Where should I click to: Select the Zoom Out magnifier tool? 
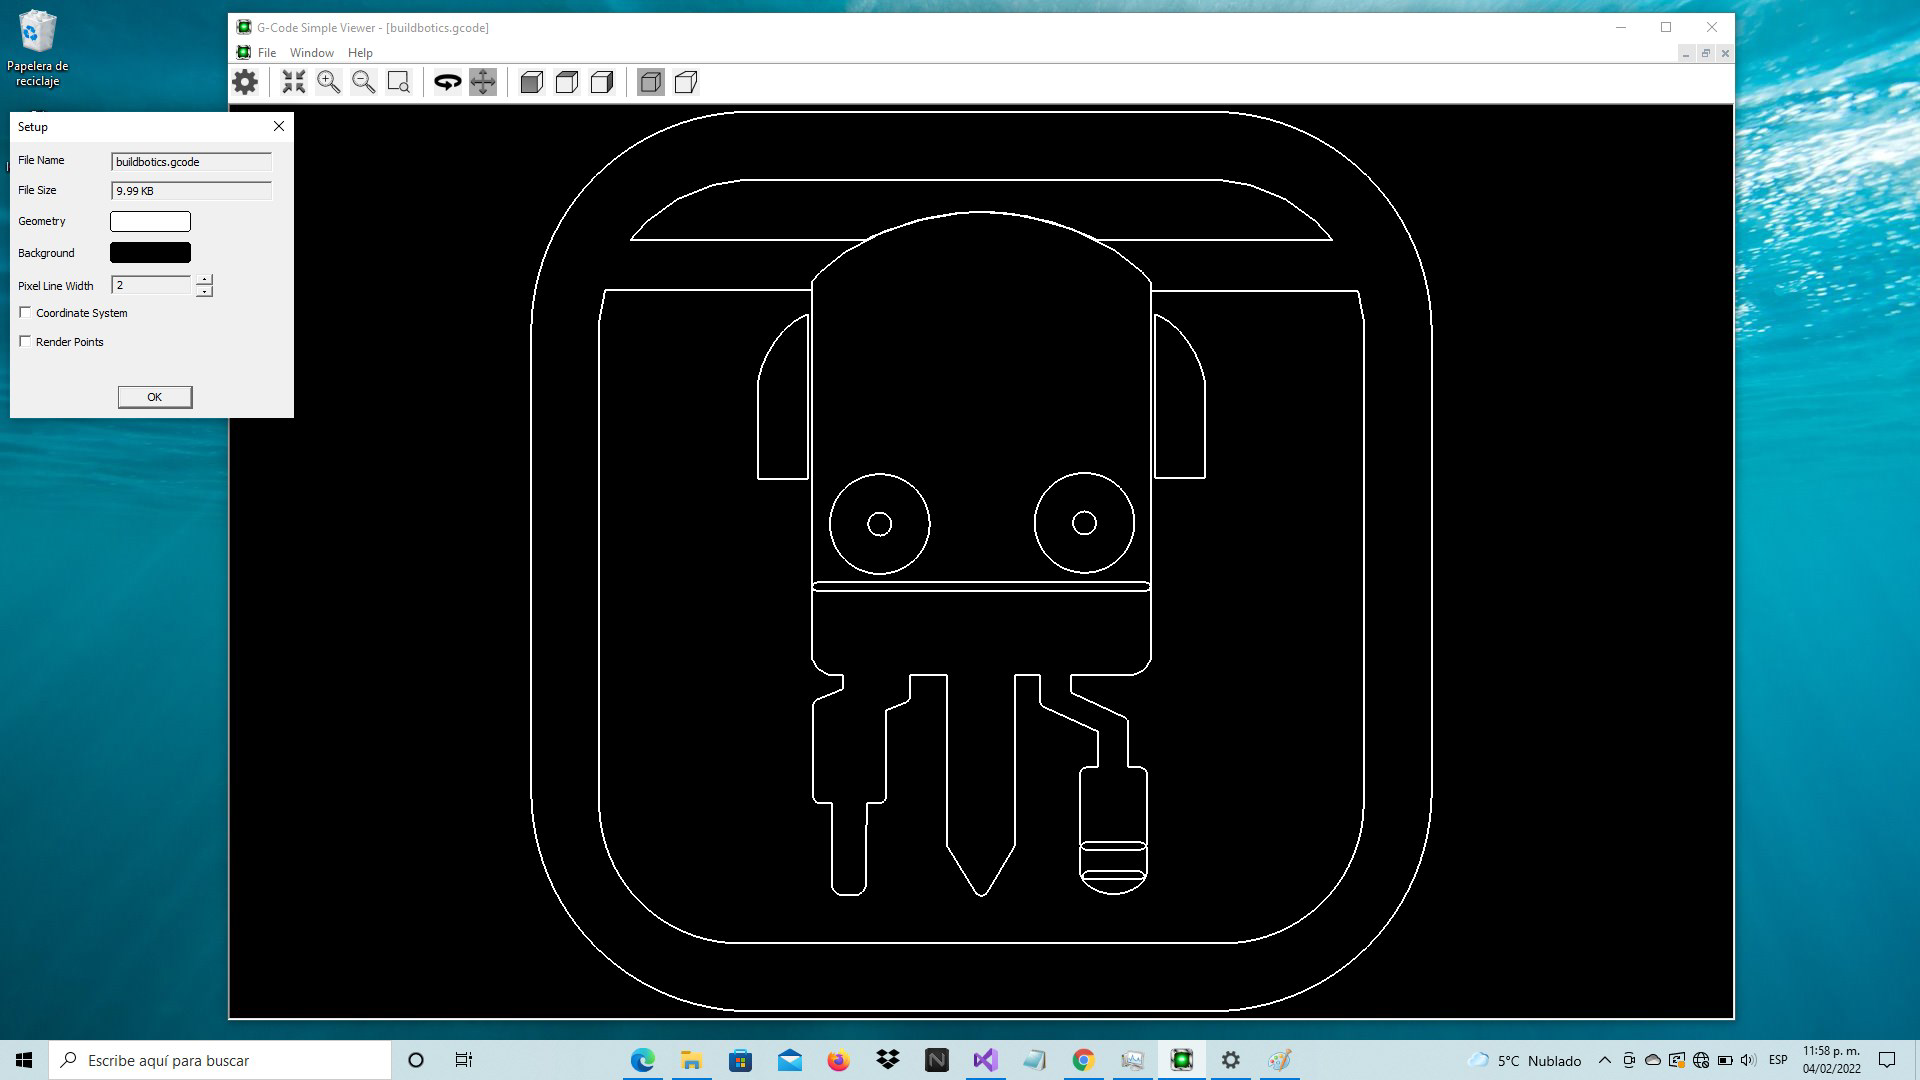[x=364, y=82]
